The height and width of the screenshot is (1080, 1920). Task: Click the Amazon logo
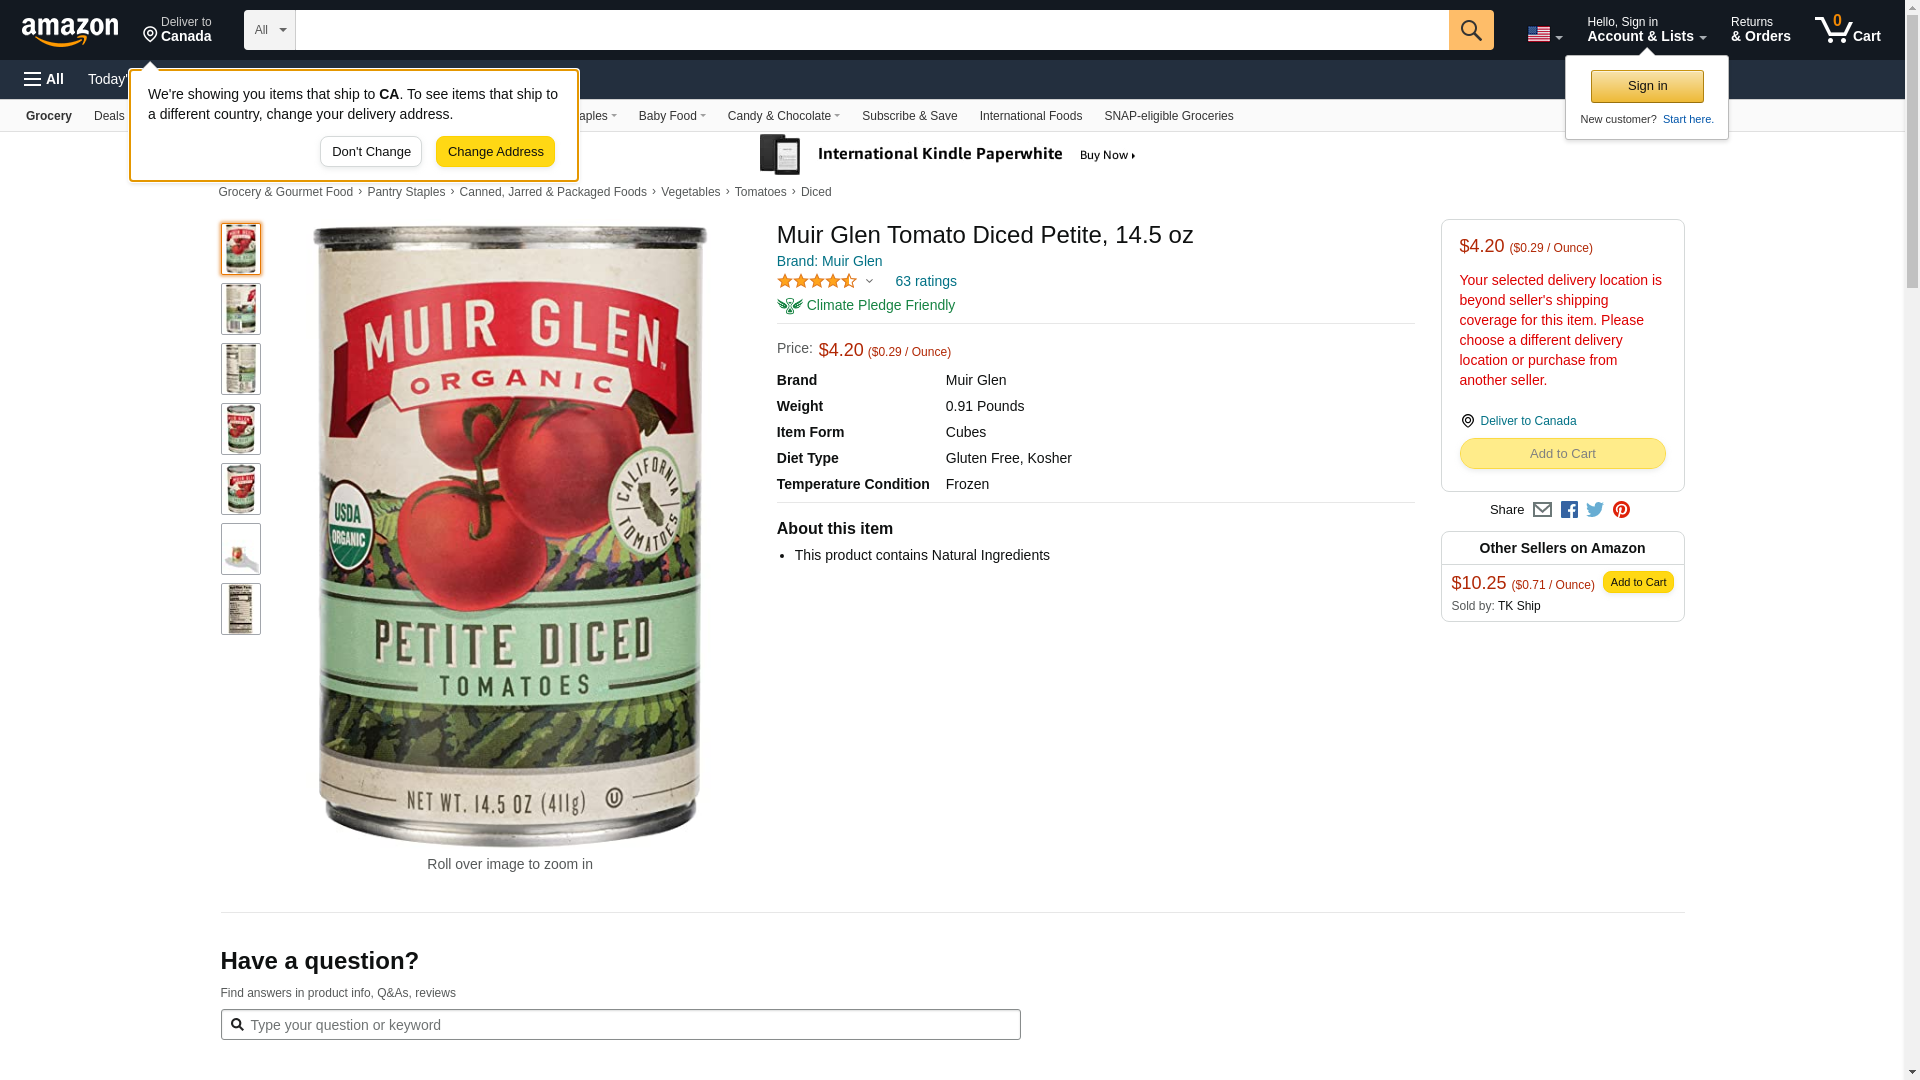(70, 32)
